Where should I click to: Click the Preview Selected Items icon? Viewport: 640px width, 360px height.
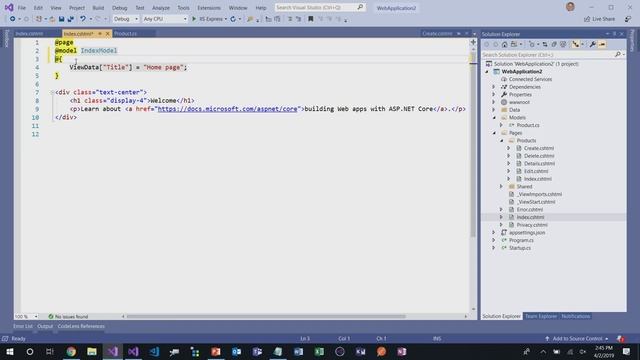pyautogui.click(x=602, y=44)
